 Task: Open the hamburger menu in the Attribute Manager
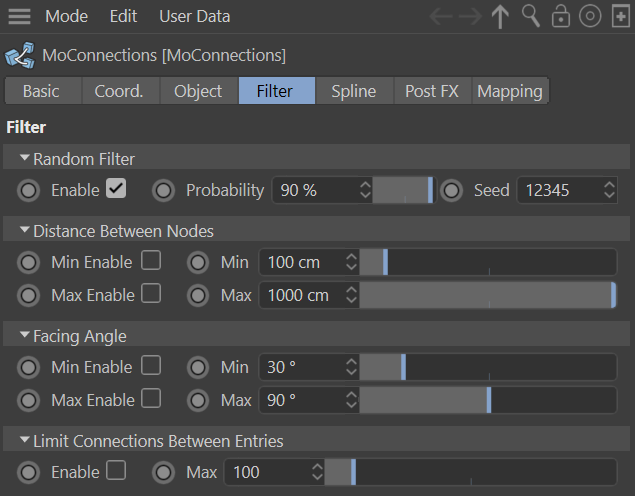coord(19,17)
